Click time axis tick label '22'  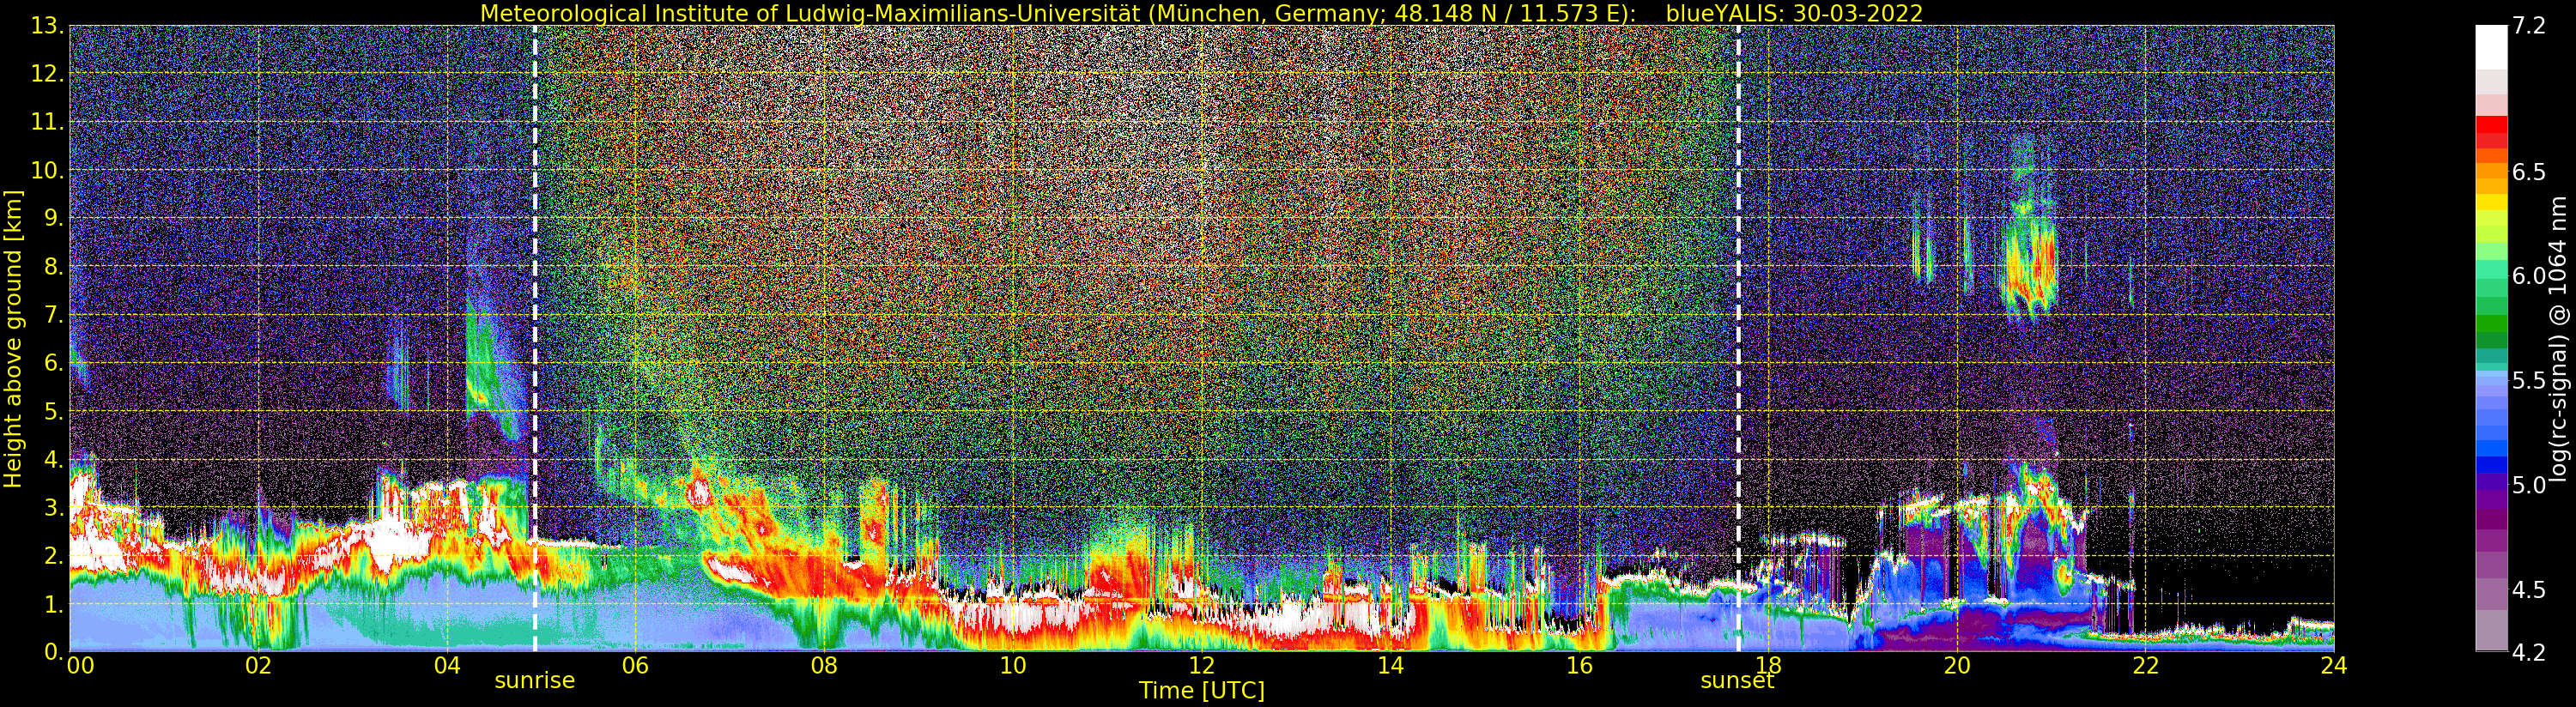click(2145, 665)
